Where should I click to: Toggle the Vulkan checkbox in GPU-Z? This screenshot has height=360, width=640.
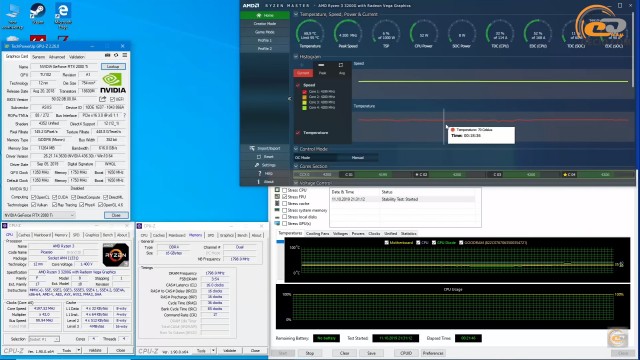point(34,205)
